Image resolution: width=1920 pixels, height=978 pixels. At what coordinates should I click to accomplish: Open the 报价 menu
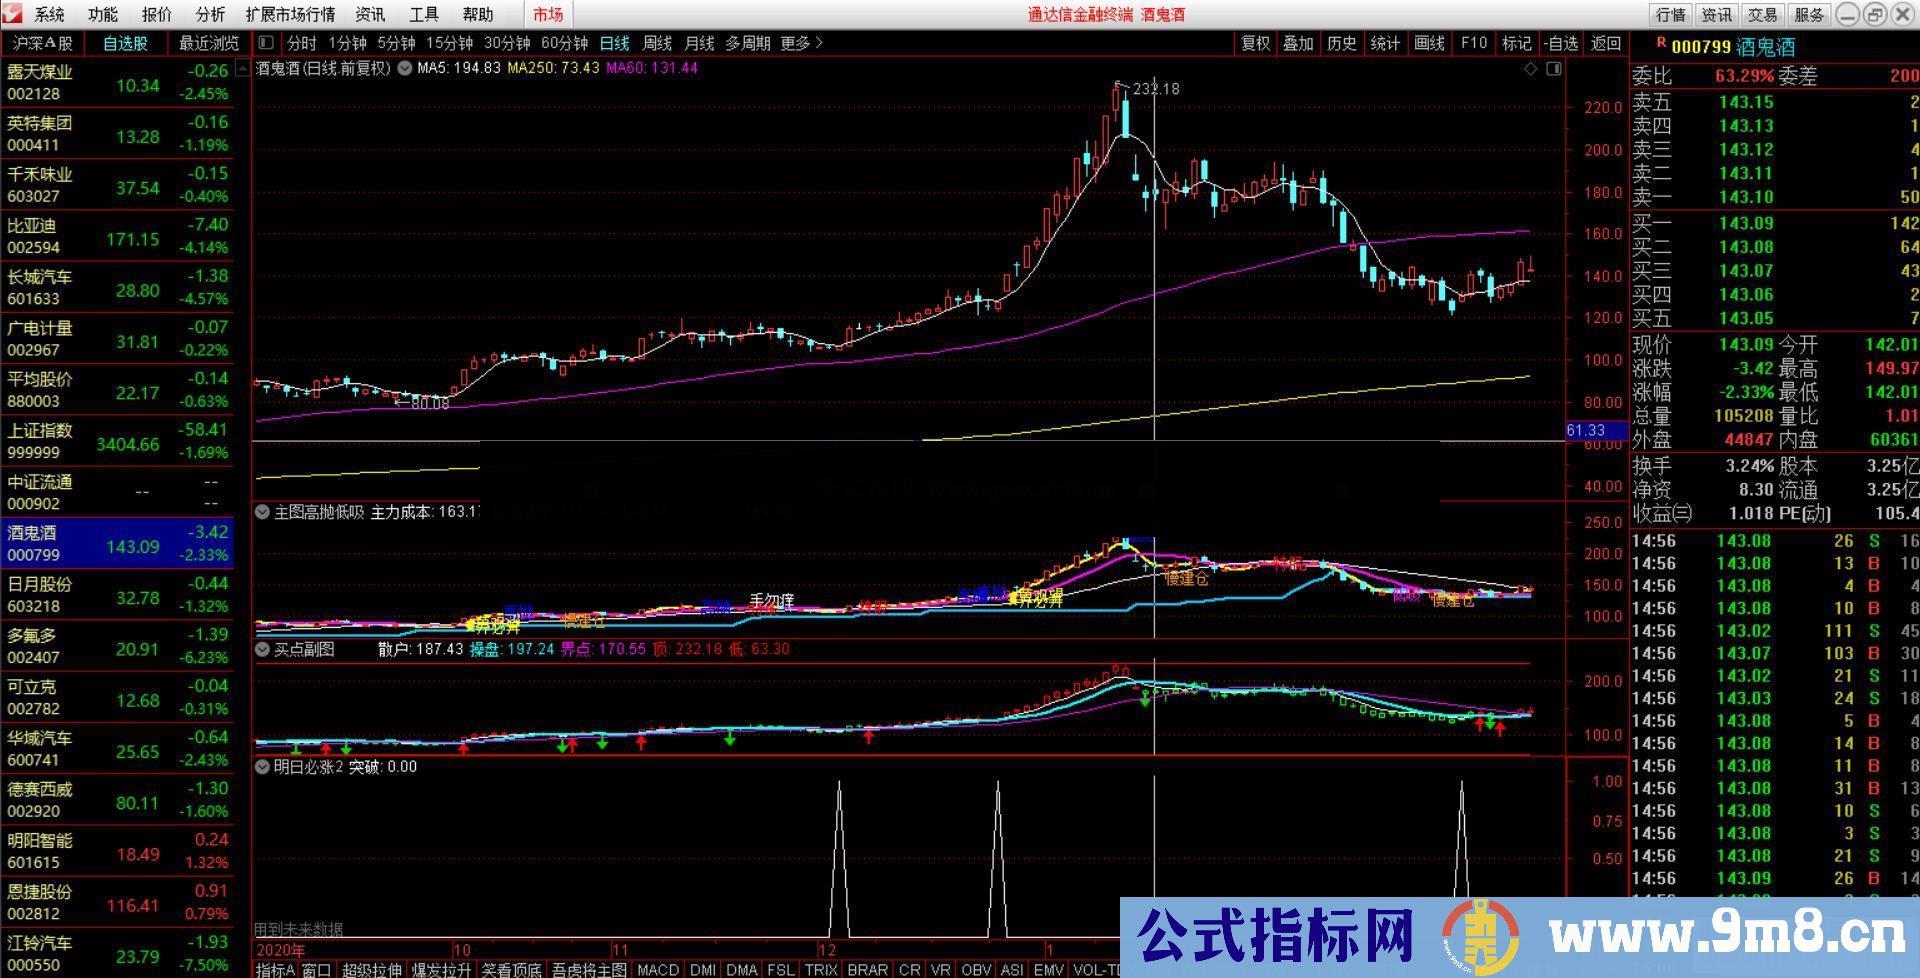157,14
